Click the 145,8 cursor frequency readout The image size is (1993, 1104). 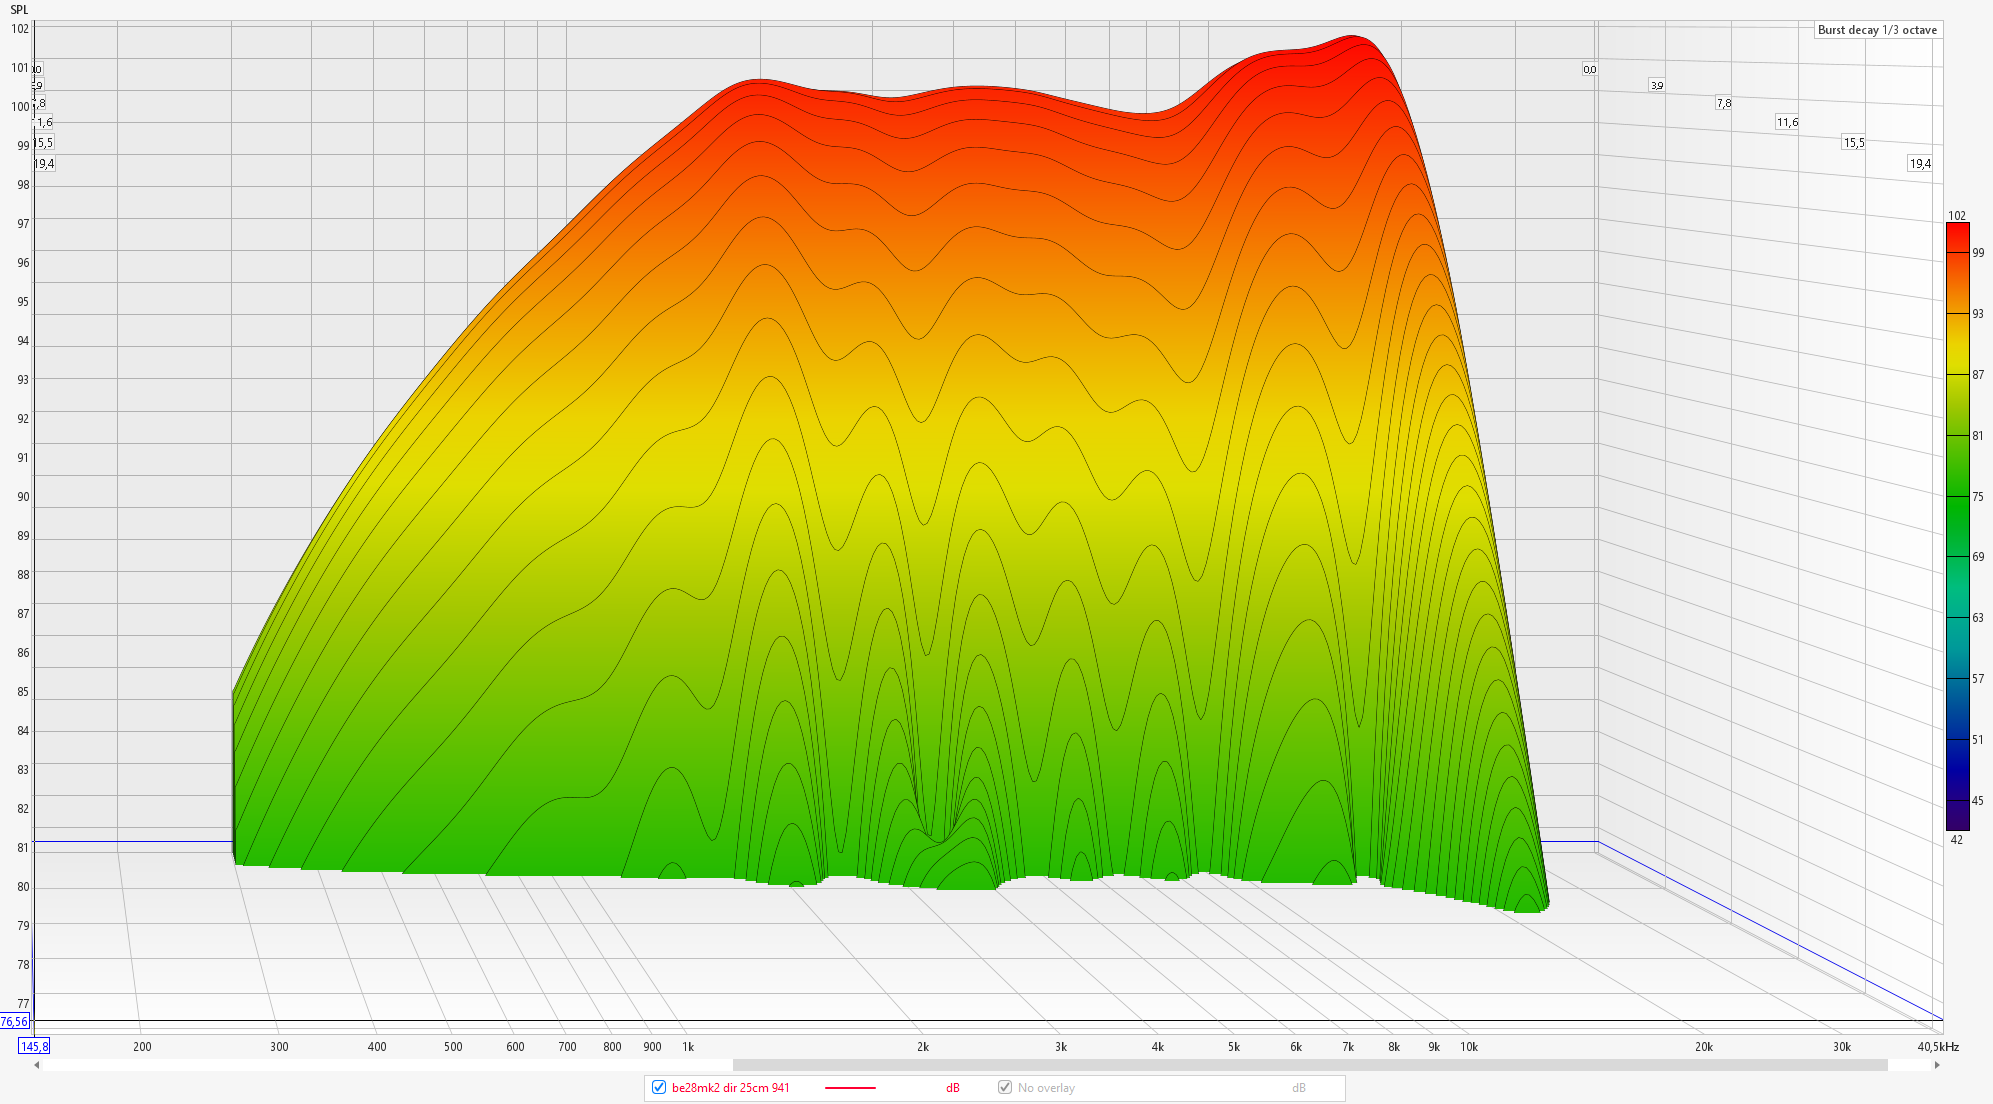pos(33,1046)
